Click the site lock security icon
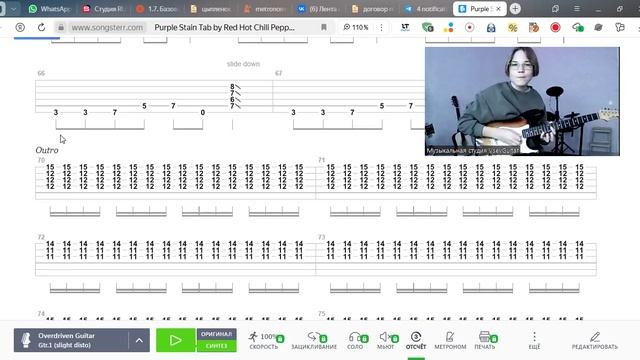The height and width of the screenshot is (360, 640). (61, 27)
